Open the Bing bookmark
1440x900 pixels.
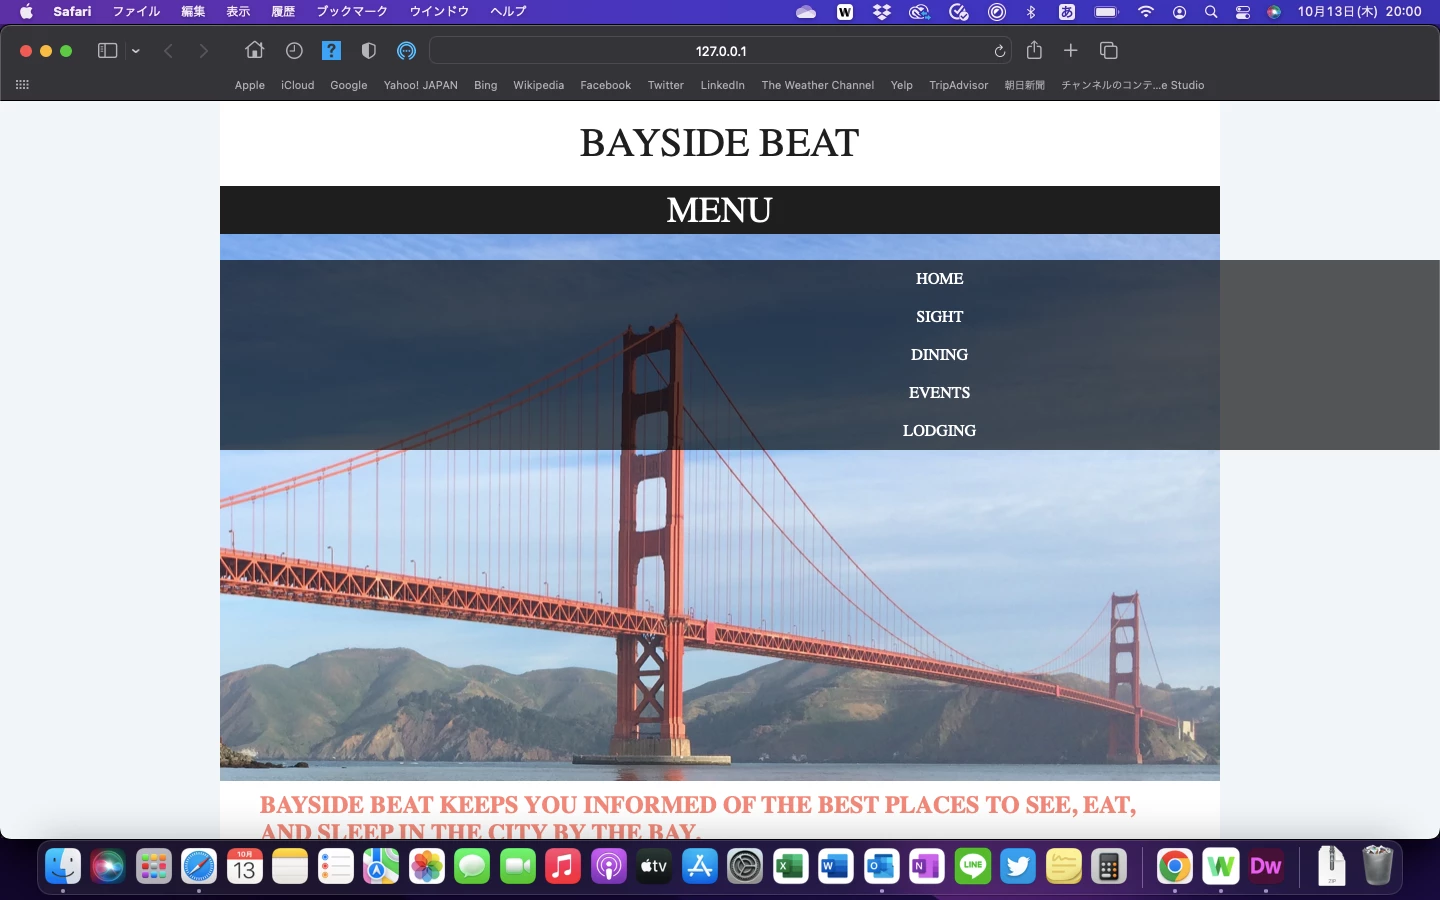click(486, 85)
